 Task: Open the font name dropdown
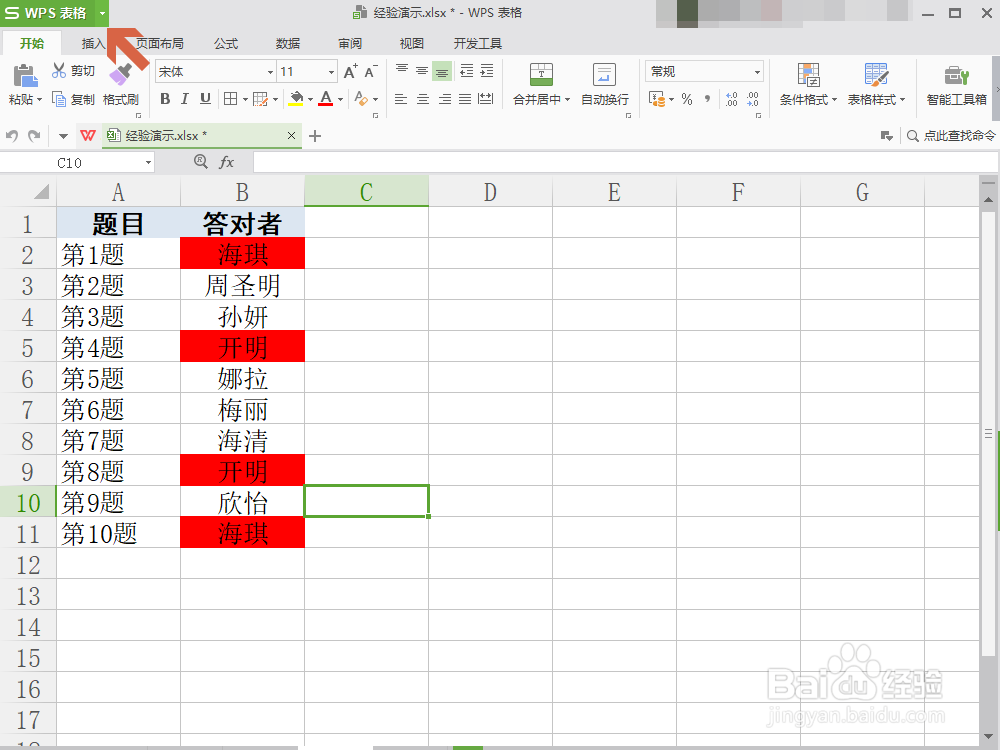click(x=270, y=71)
